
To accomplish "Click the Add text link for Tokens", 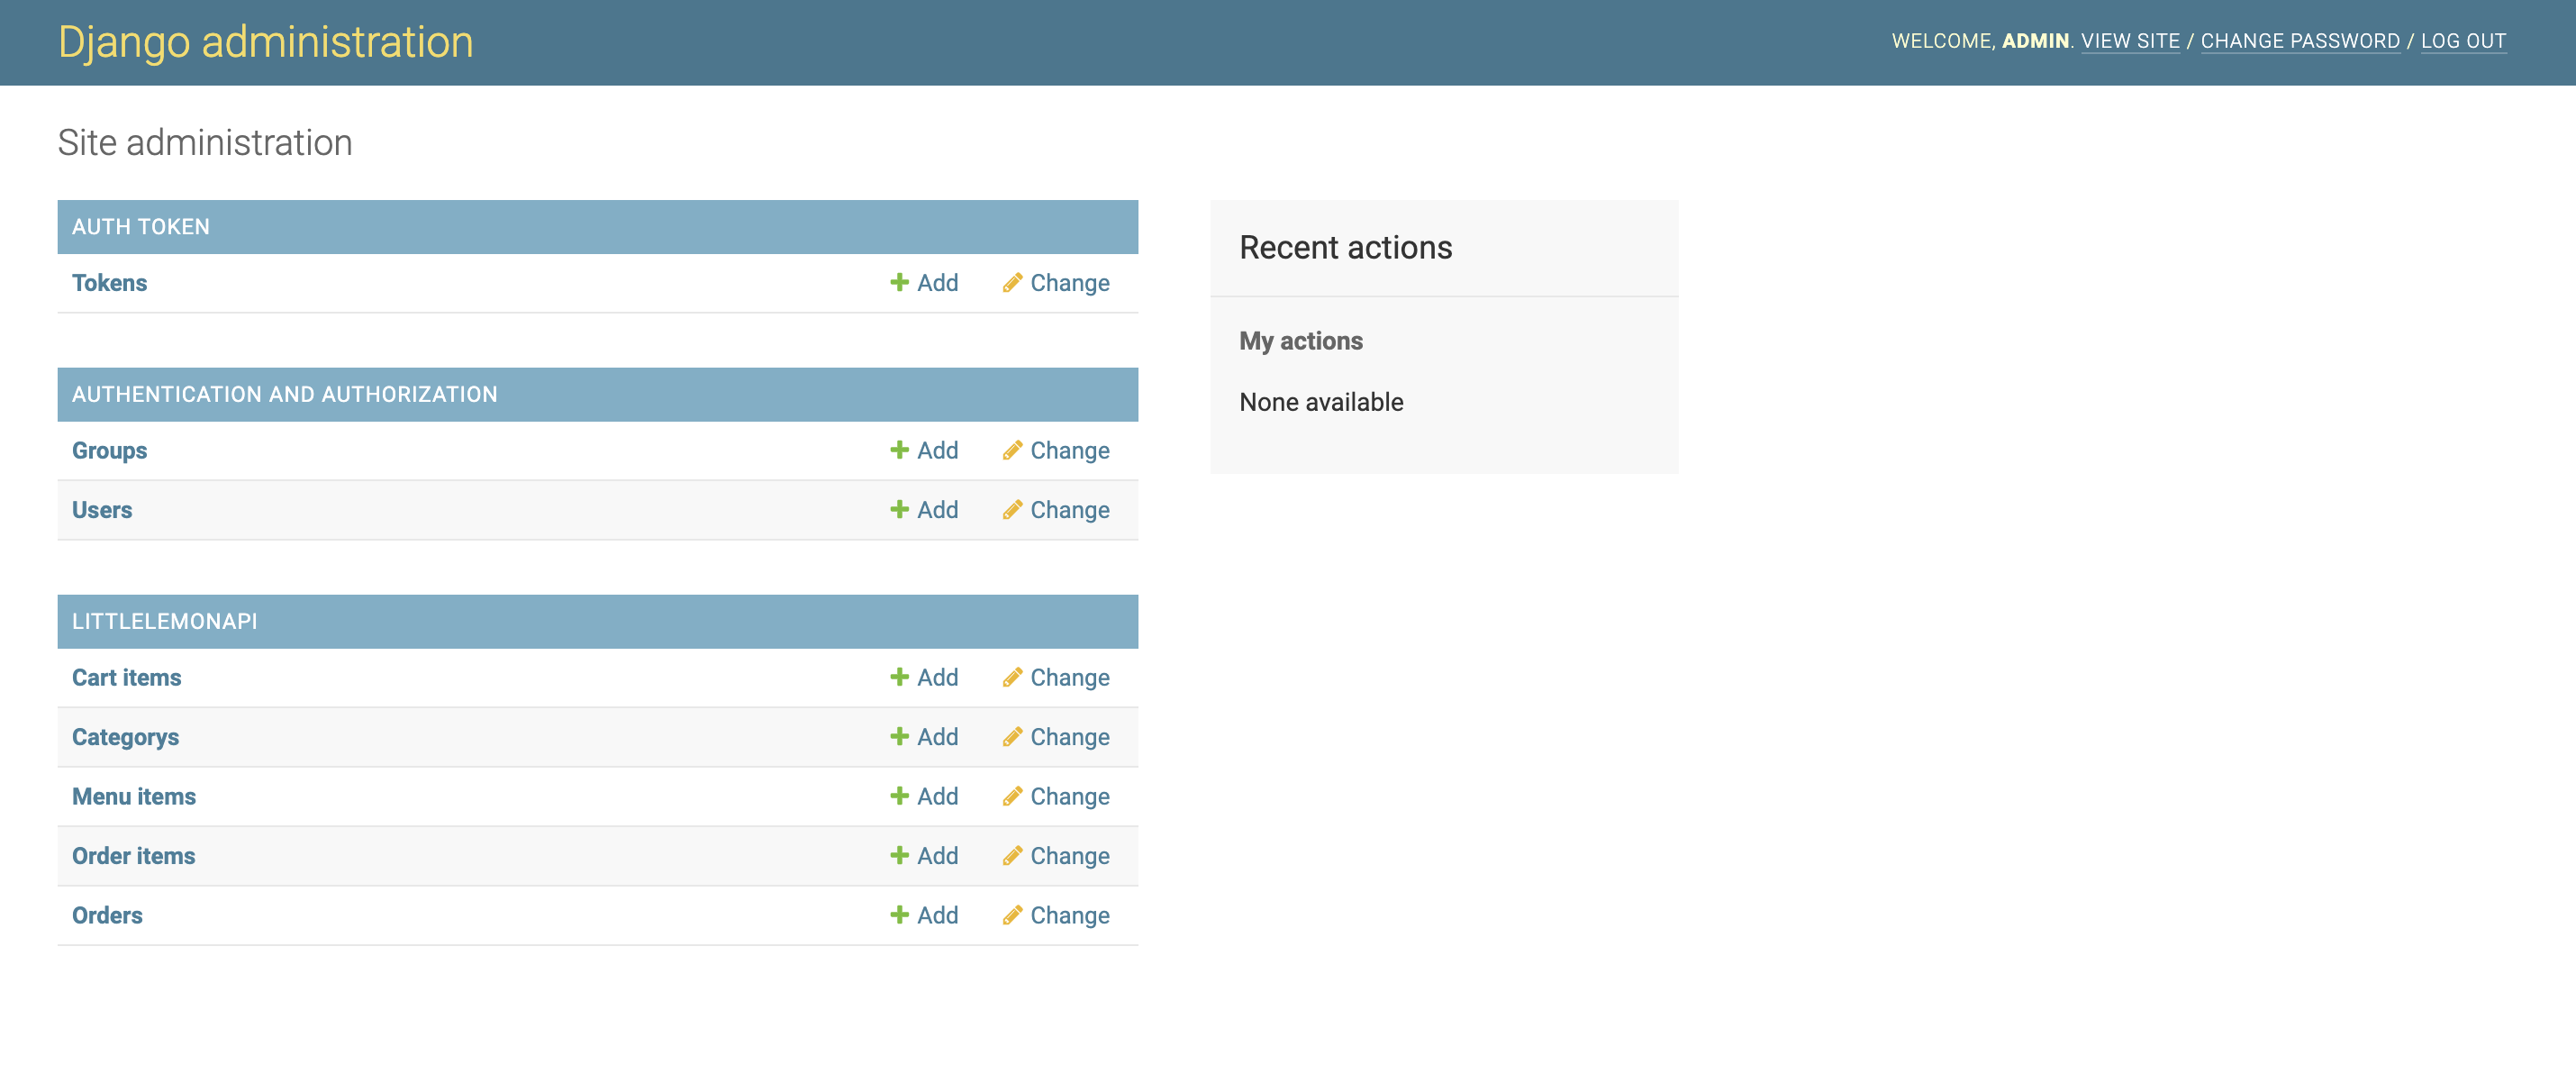I will (x=937, y=283).
